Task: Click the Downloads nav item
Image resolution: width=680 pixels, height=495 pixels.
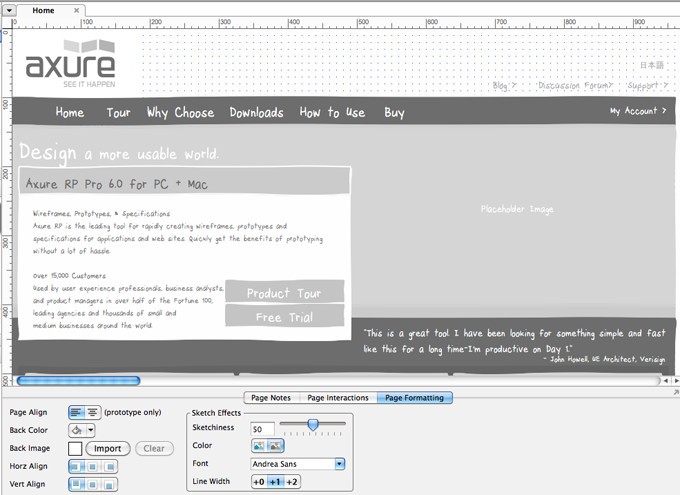Action: coord(256,113)
